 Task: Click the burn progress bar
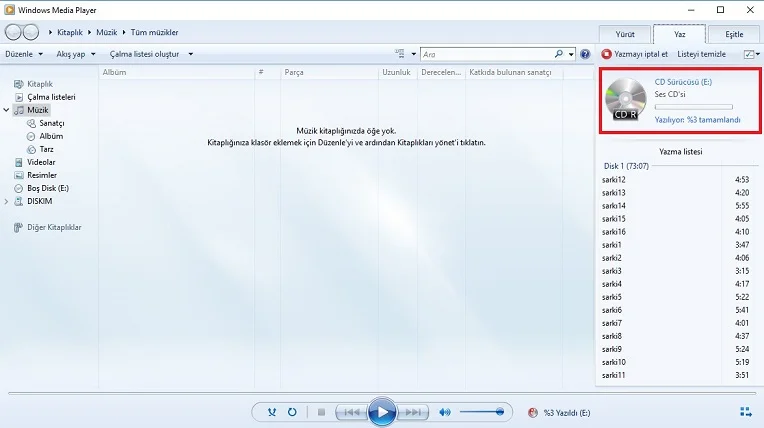click(x=693, y=107)
